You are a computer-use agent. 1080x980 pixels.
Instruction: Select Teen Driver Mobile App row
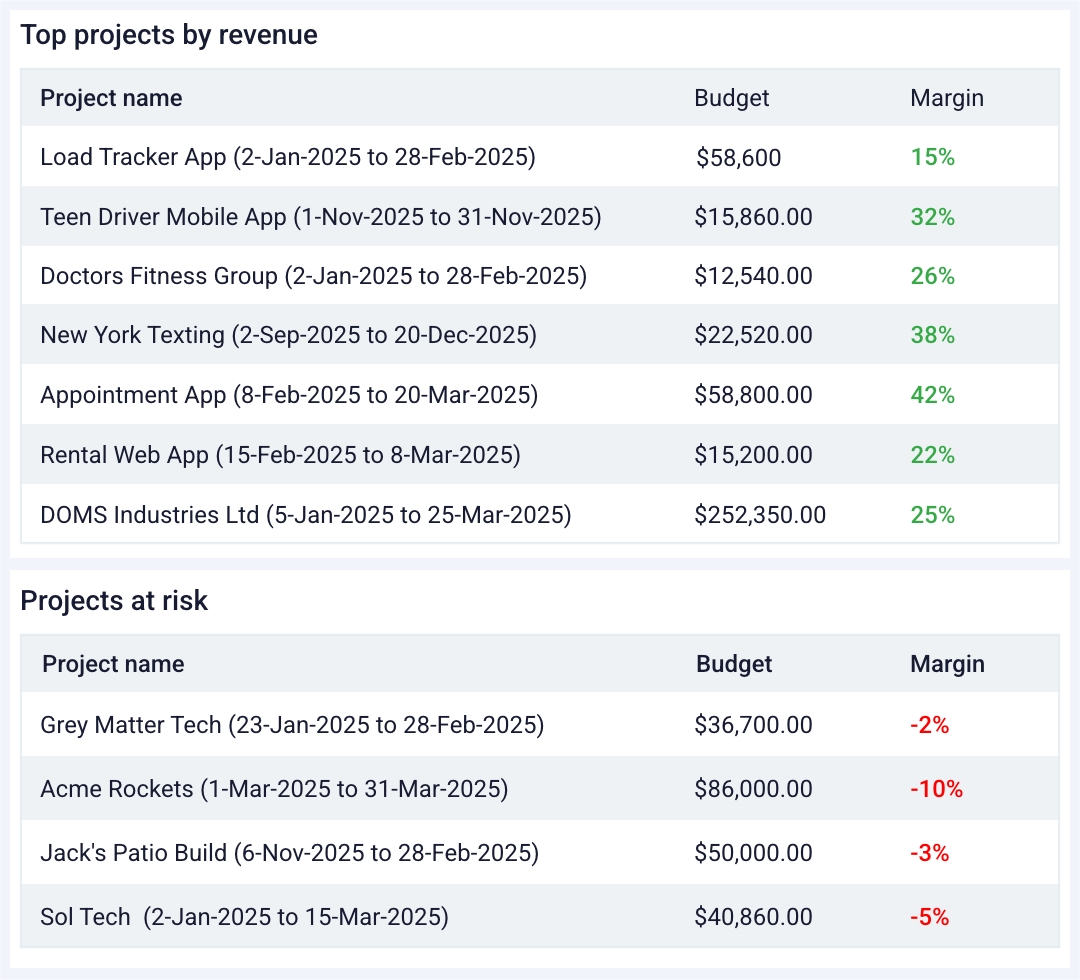coord(320,217)
